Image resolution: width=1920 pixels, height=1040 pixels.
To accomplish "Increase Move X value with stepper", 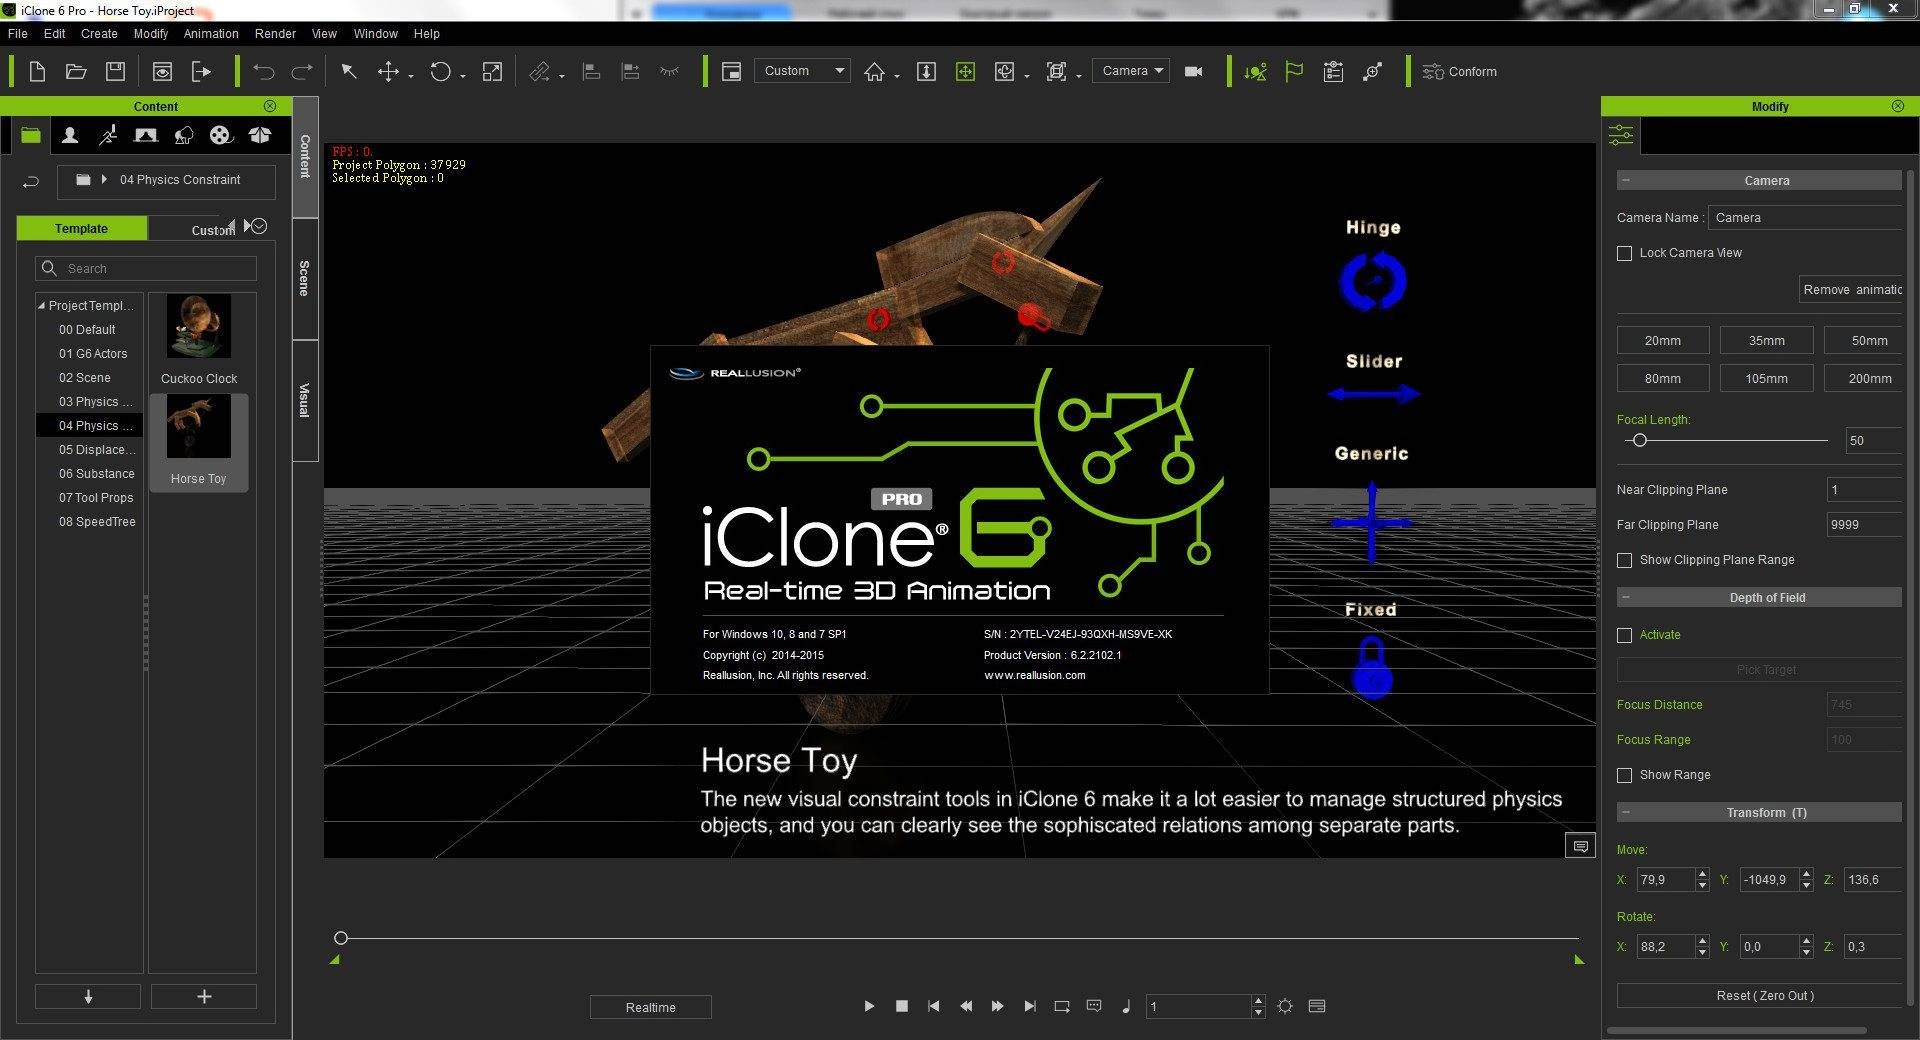I will [1702, 874].
